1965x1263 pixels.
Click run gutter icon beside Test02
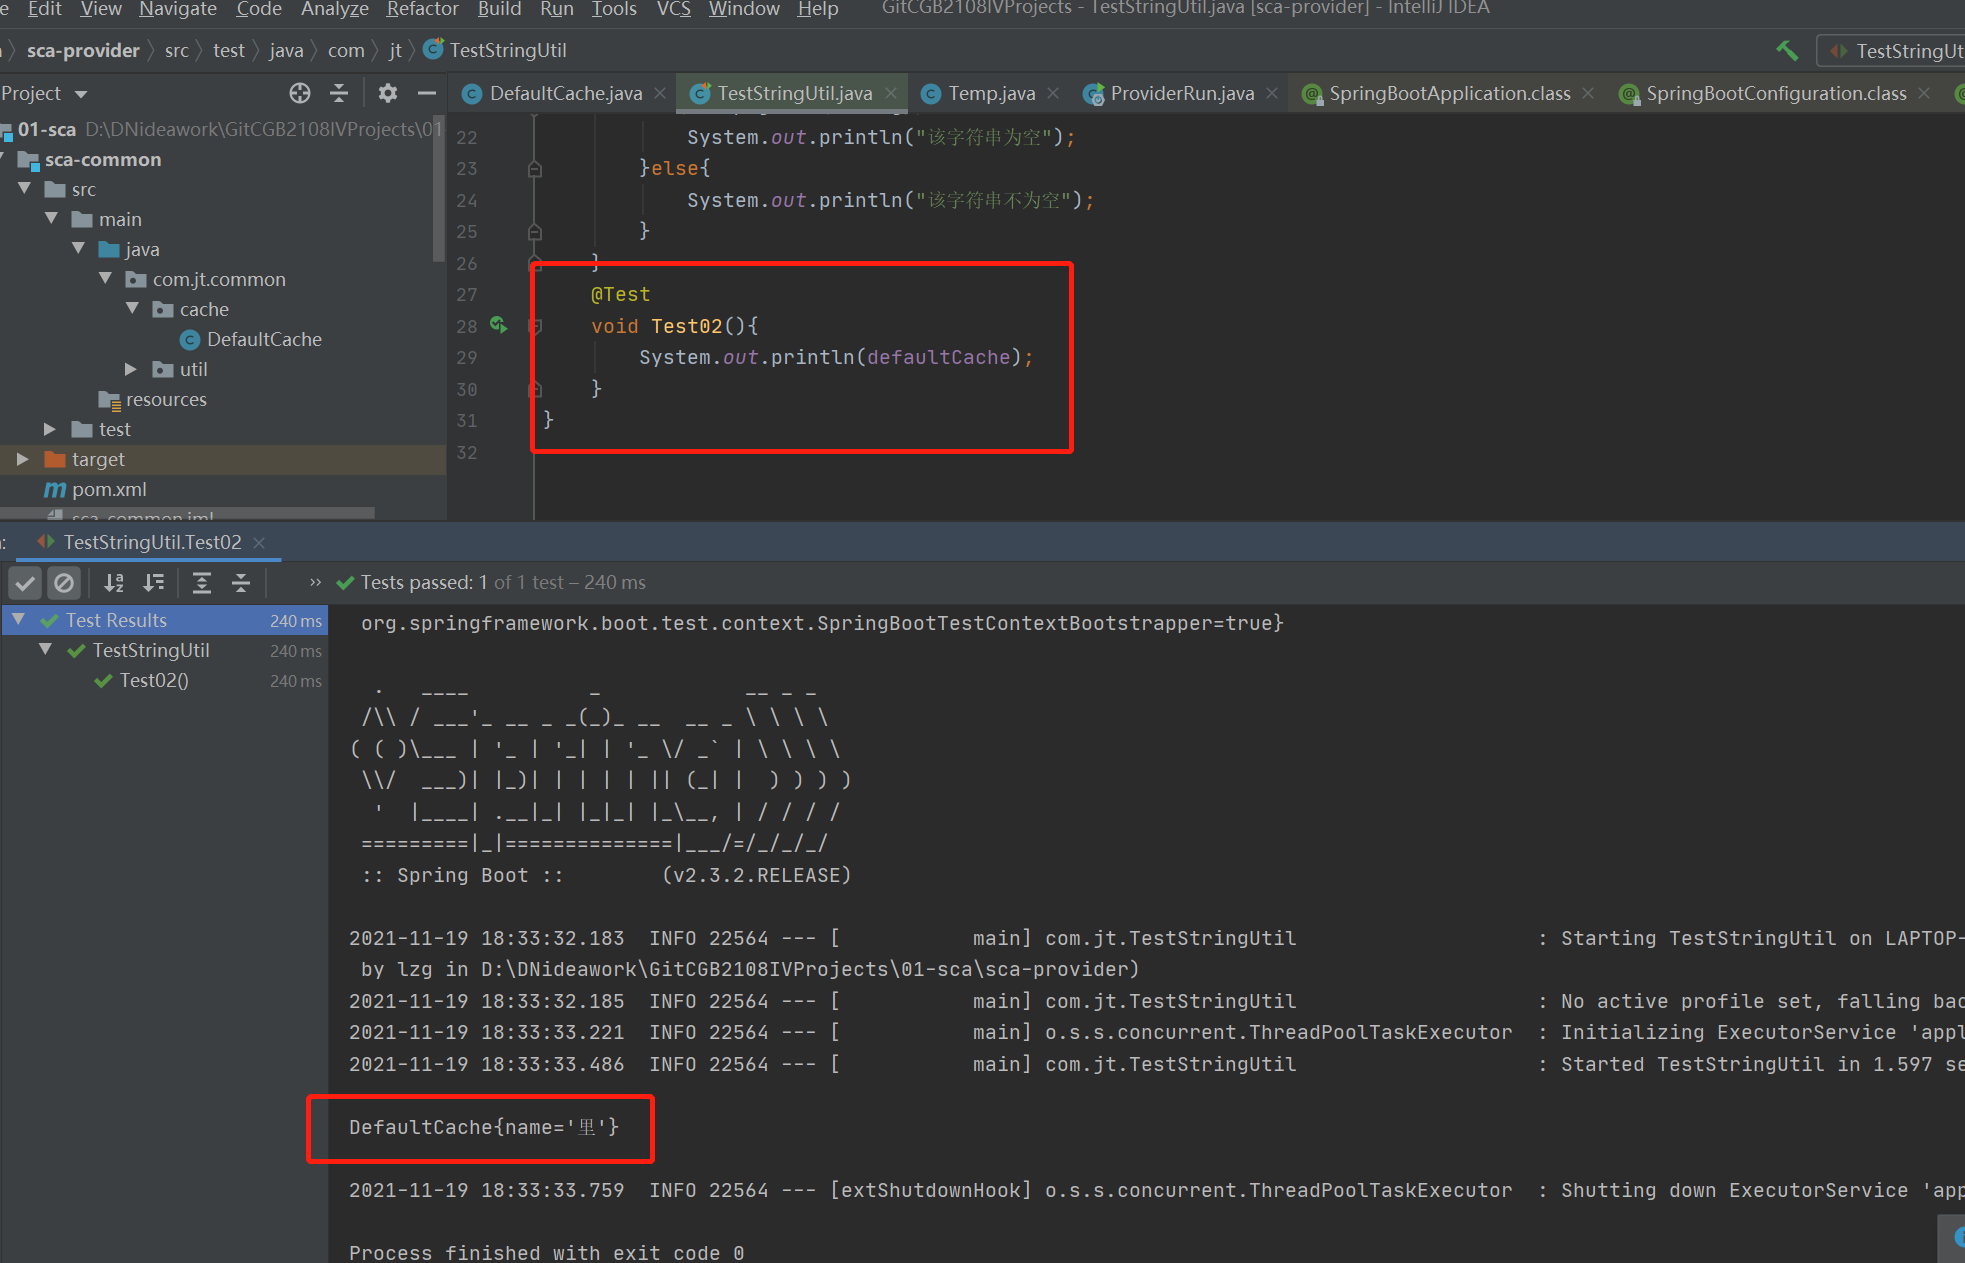498,325
